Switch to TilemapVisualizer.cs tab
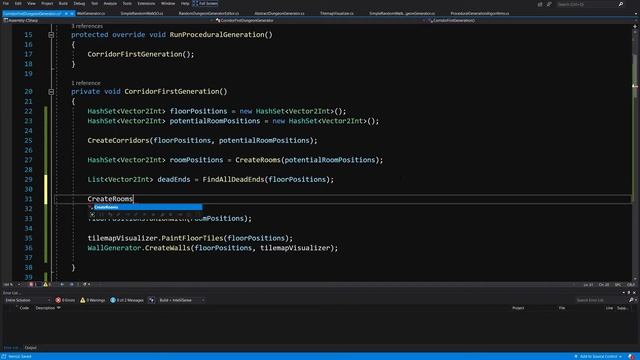Viewport: 640px width, 360px height. pos(336,13)
